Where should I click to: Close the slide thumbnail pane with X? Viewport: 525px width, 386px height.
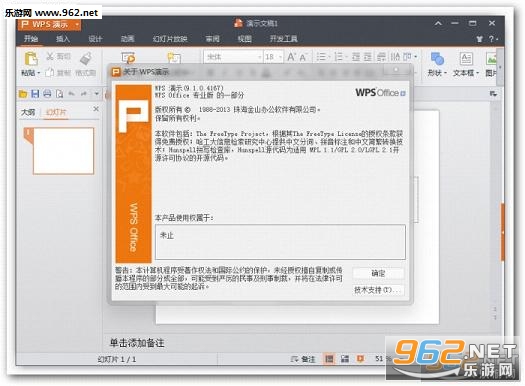click(96, 109)
